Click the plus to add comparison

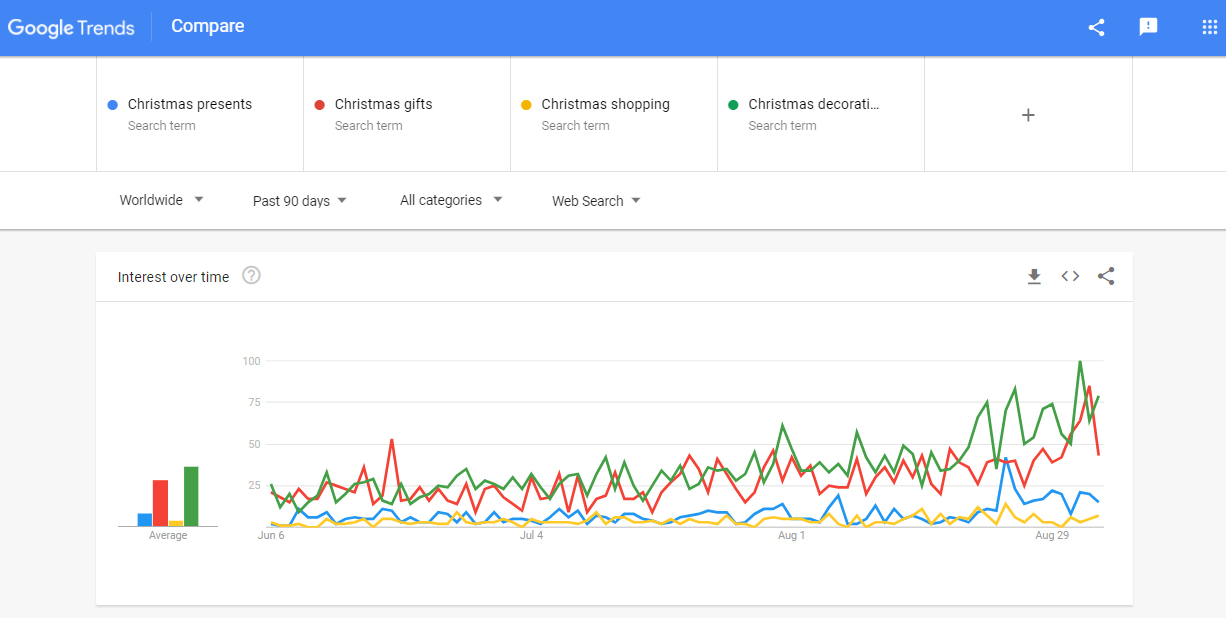(1028, 115)
